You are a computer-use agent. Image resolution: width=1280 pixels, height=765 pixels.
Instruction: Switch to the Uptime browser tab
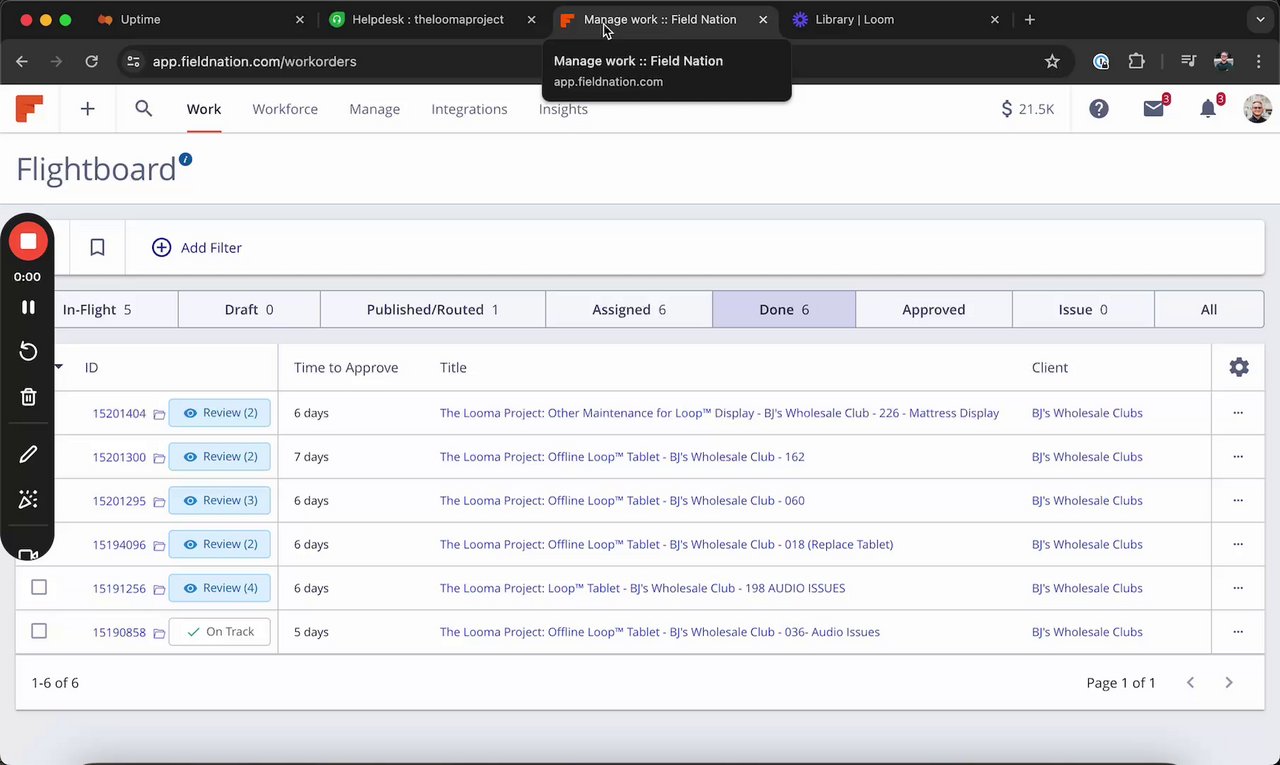pos(202,20)
